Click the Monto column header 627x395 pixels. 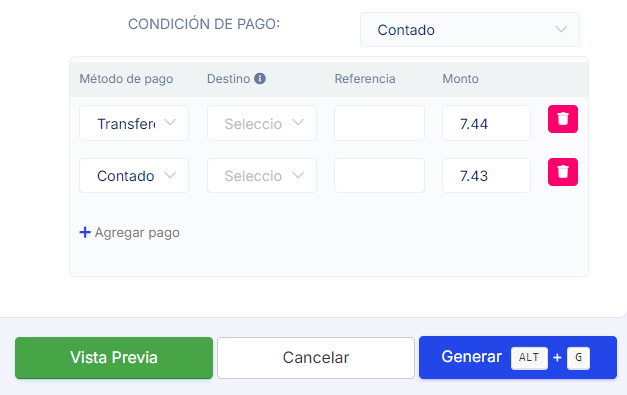[460, 79]
